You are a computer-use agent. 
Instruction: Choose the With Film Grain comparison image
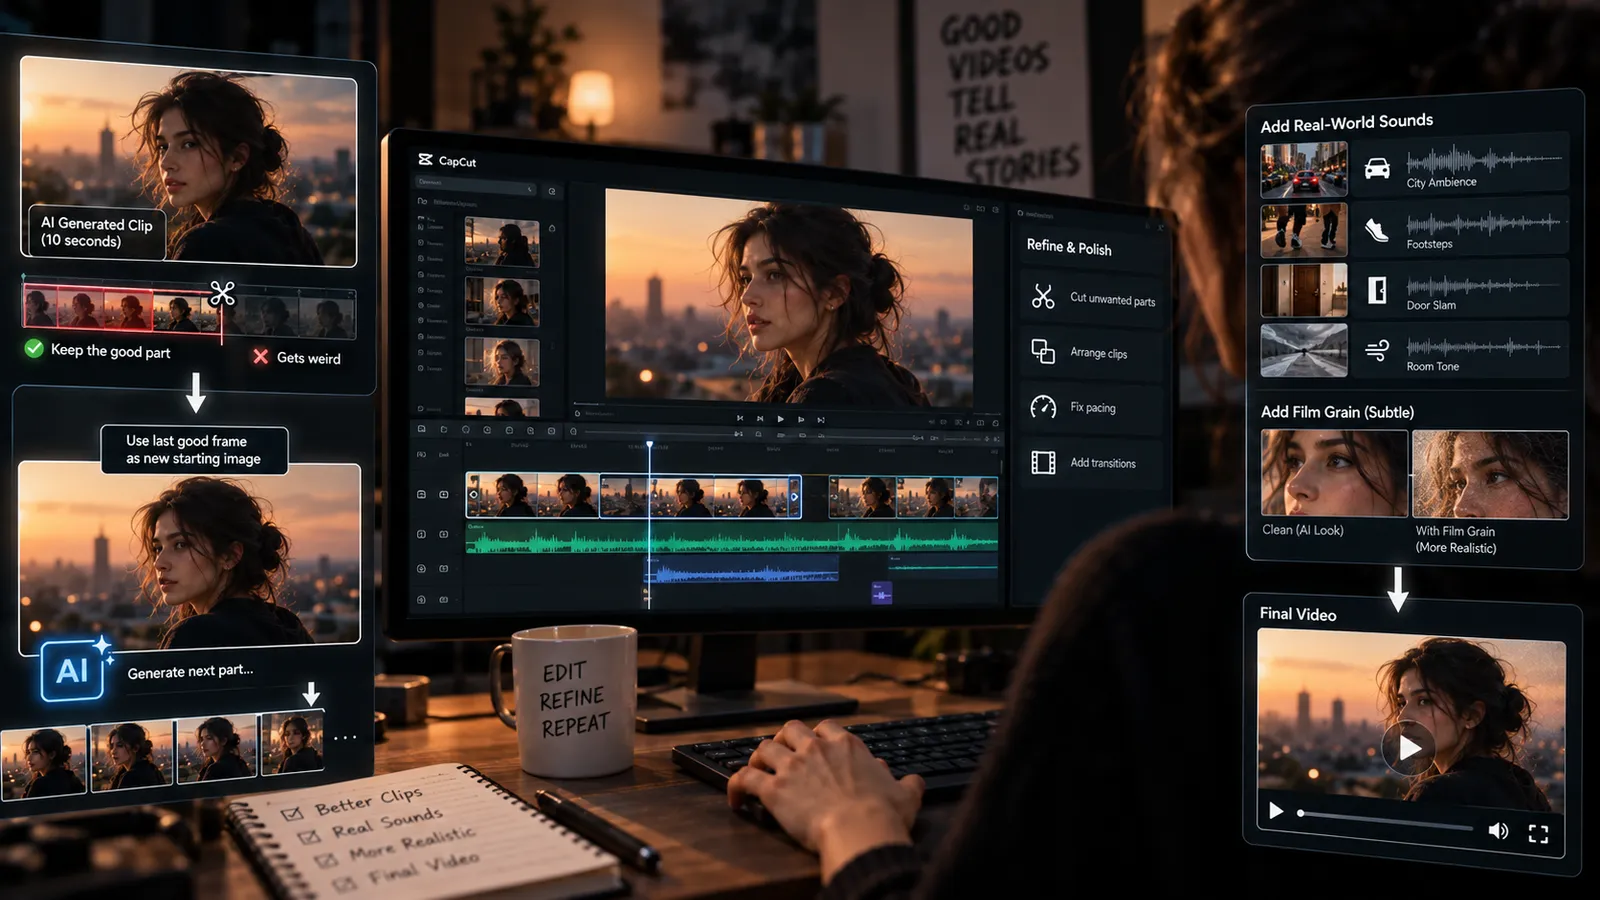tap(1490, 475)
